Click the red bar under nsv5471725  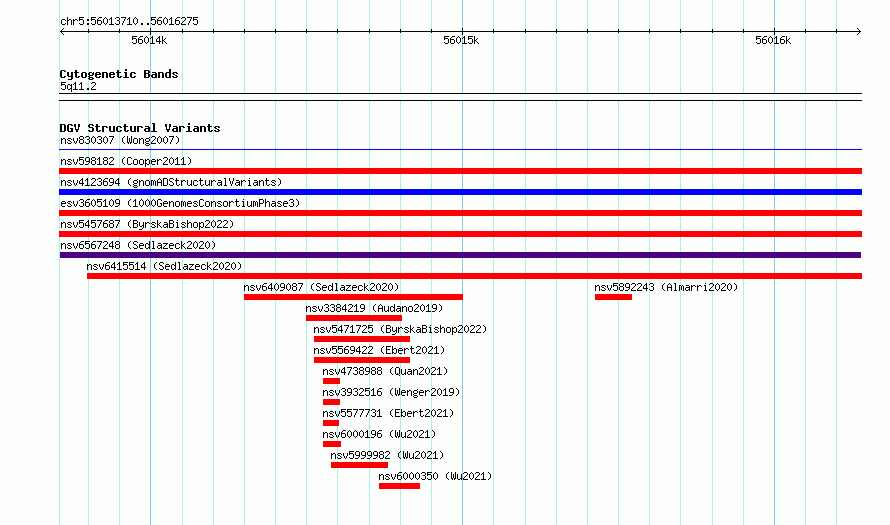362,339
